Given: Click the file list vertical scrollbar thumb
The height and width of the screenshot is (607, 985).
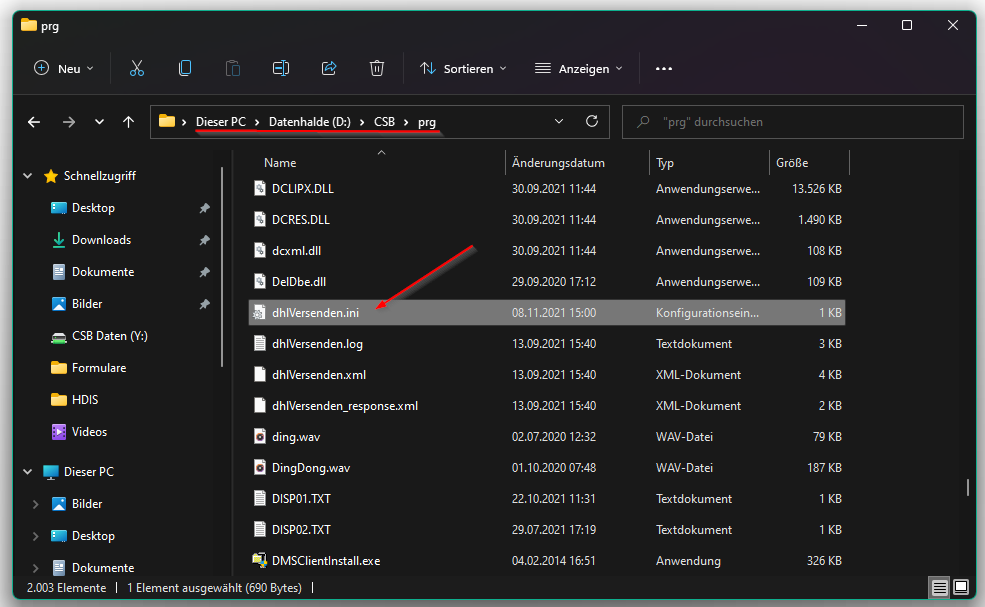Looking at the screenshot, I should pos(967,487).
